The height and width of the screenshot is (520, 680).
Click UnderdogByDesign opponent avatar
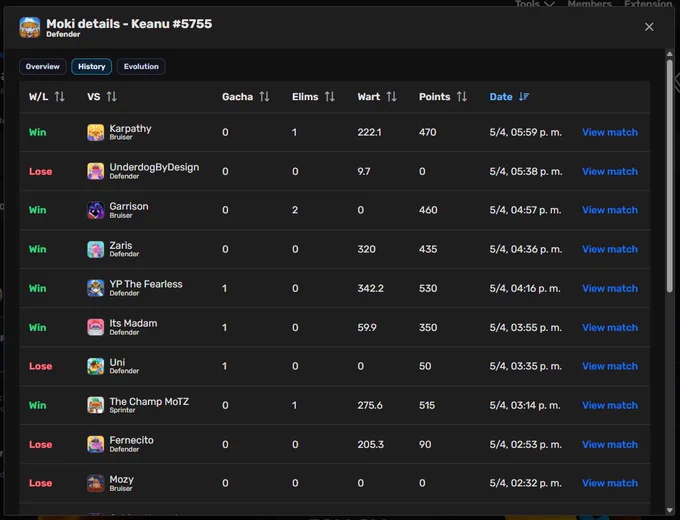[95, 171]
